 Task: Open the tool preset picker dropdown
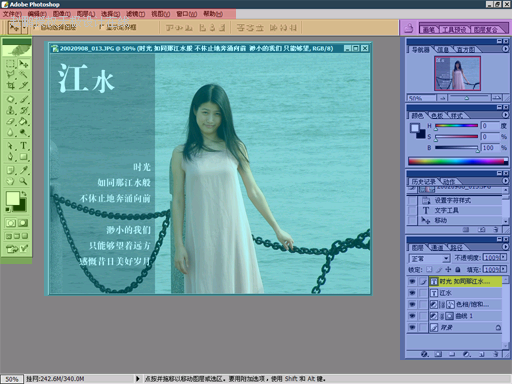[25, 27]
